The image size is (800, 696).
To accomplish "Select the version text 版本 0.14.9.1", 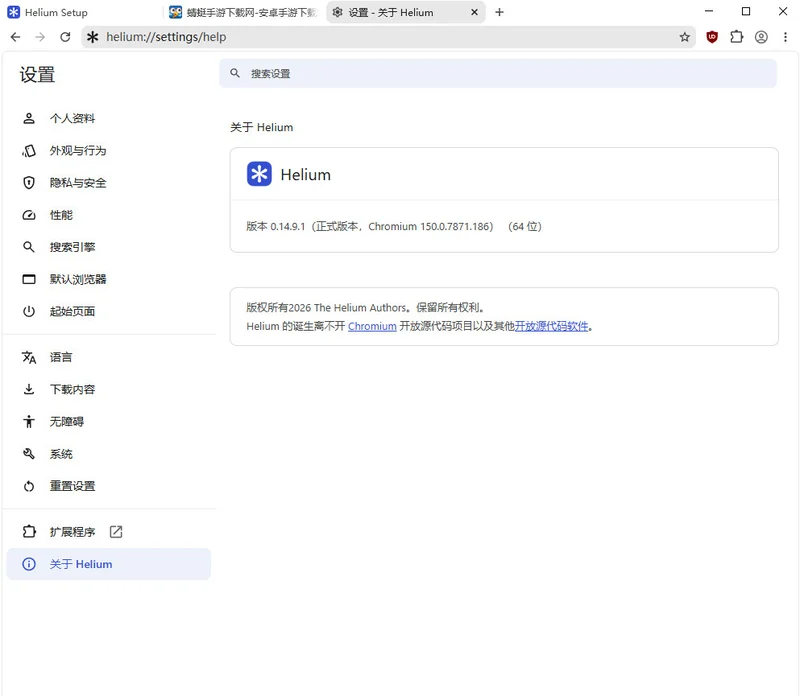I will (276, 227).
